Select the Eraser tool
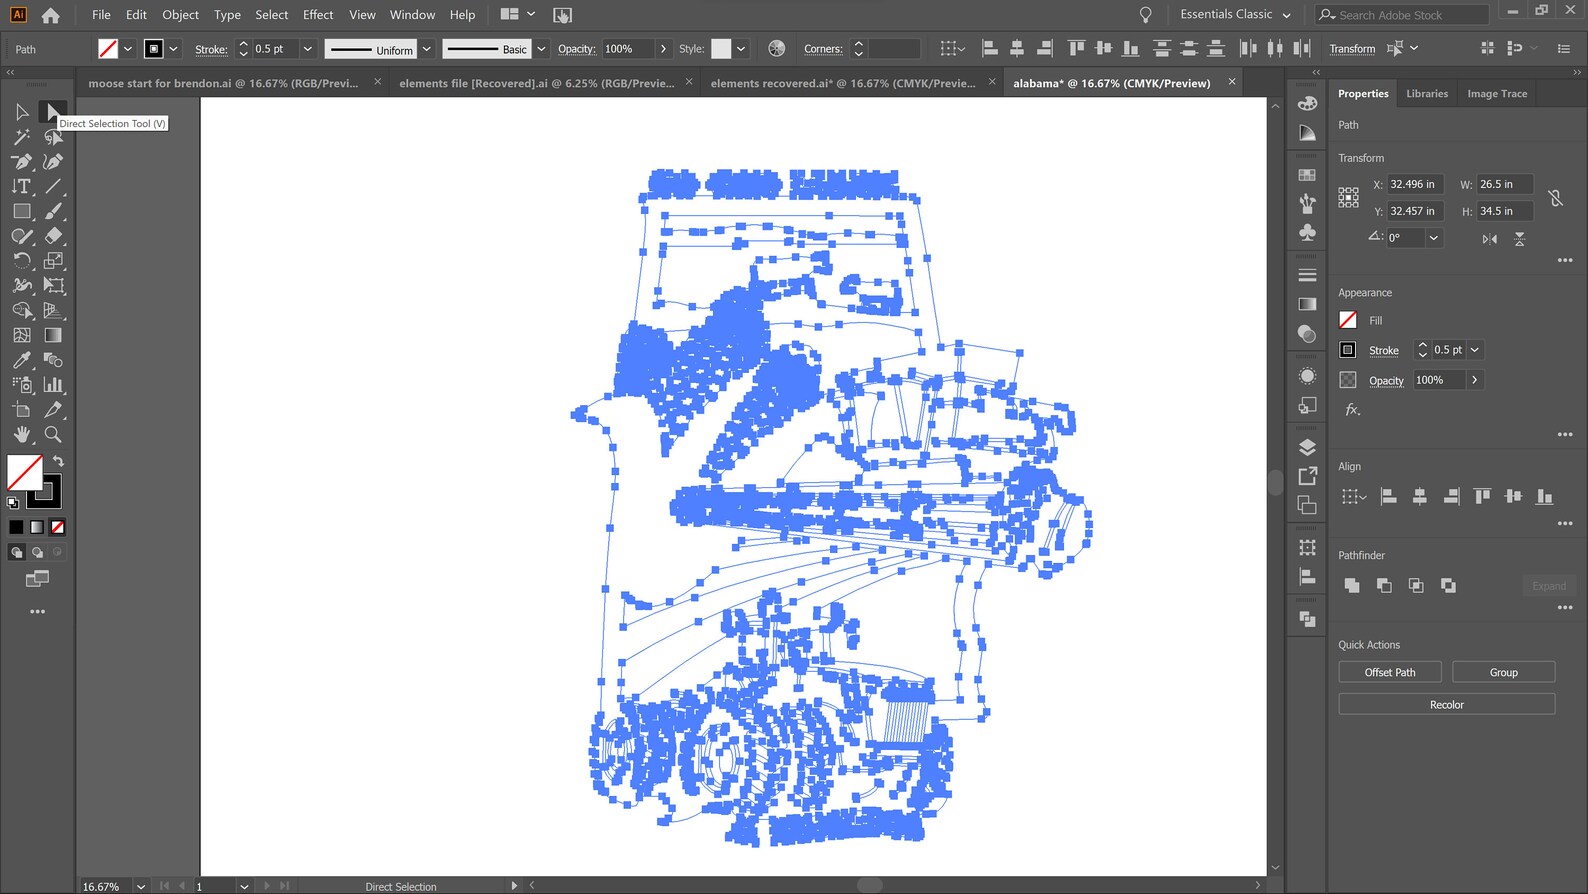The image size is (1588, 894). tap(53, 236)
